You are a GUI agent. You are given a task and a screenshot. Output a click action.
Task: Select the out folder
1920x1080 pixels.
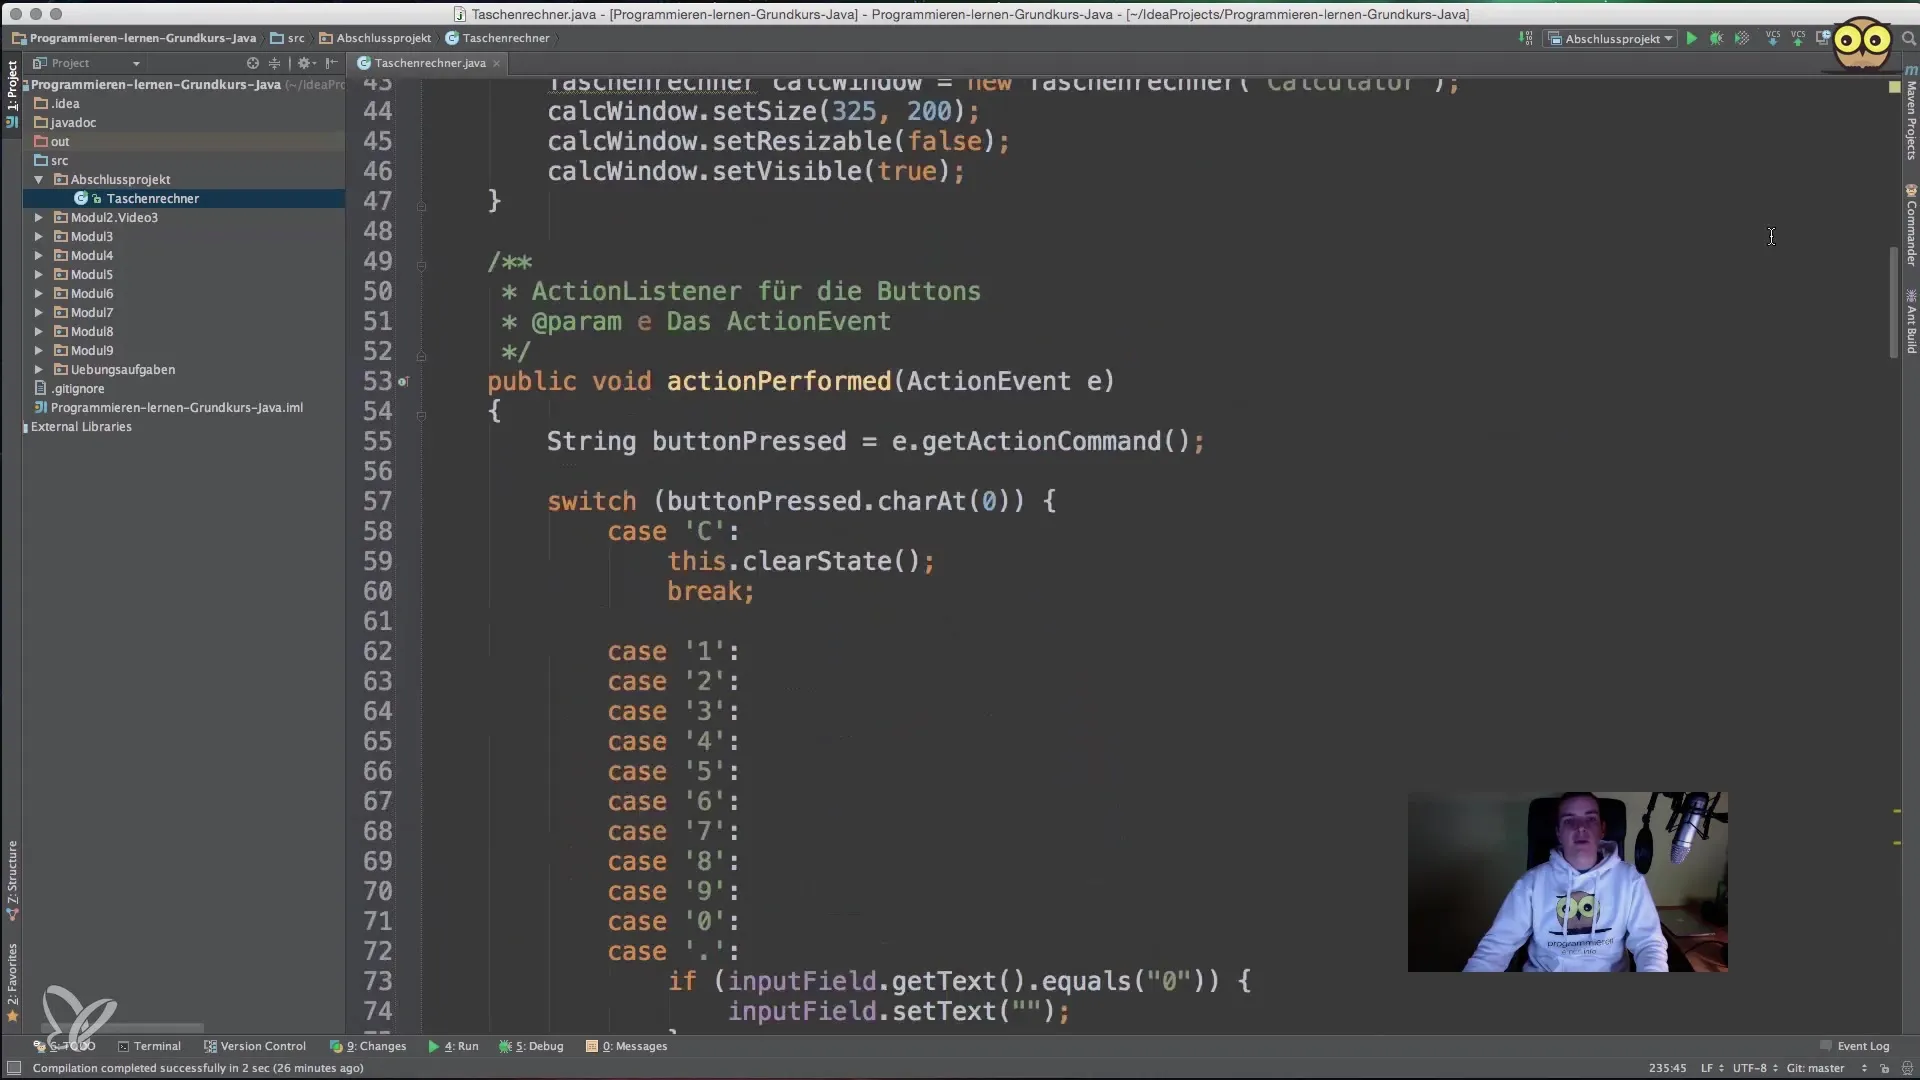(184, 142)
